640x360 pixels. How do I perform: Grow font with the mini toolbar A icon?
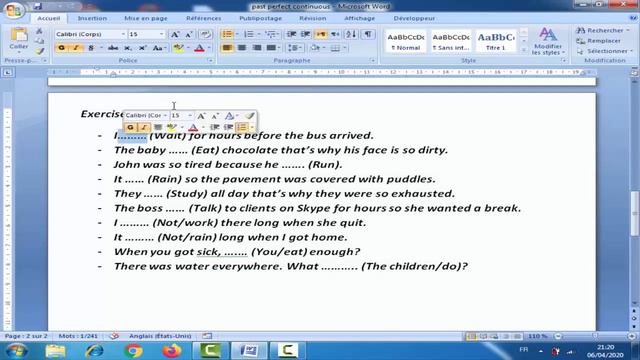pos(201,116)
